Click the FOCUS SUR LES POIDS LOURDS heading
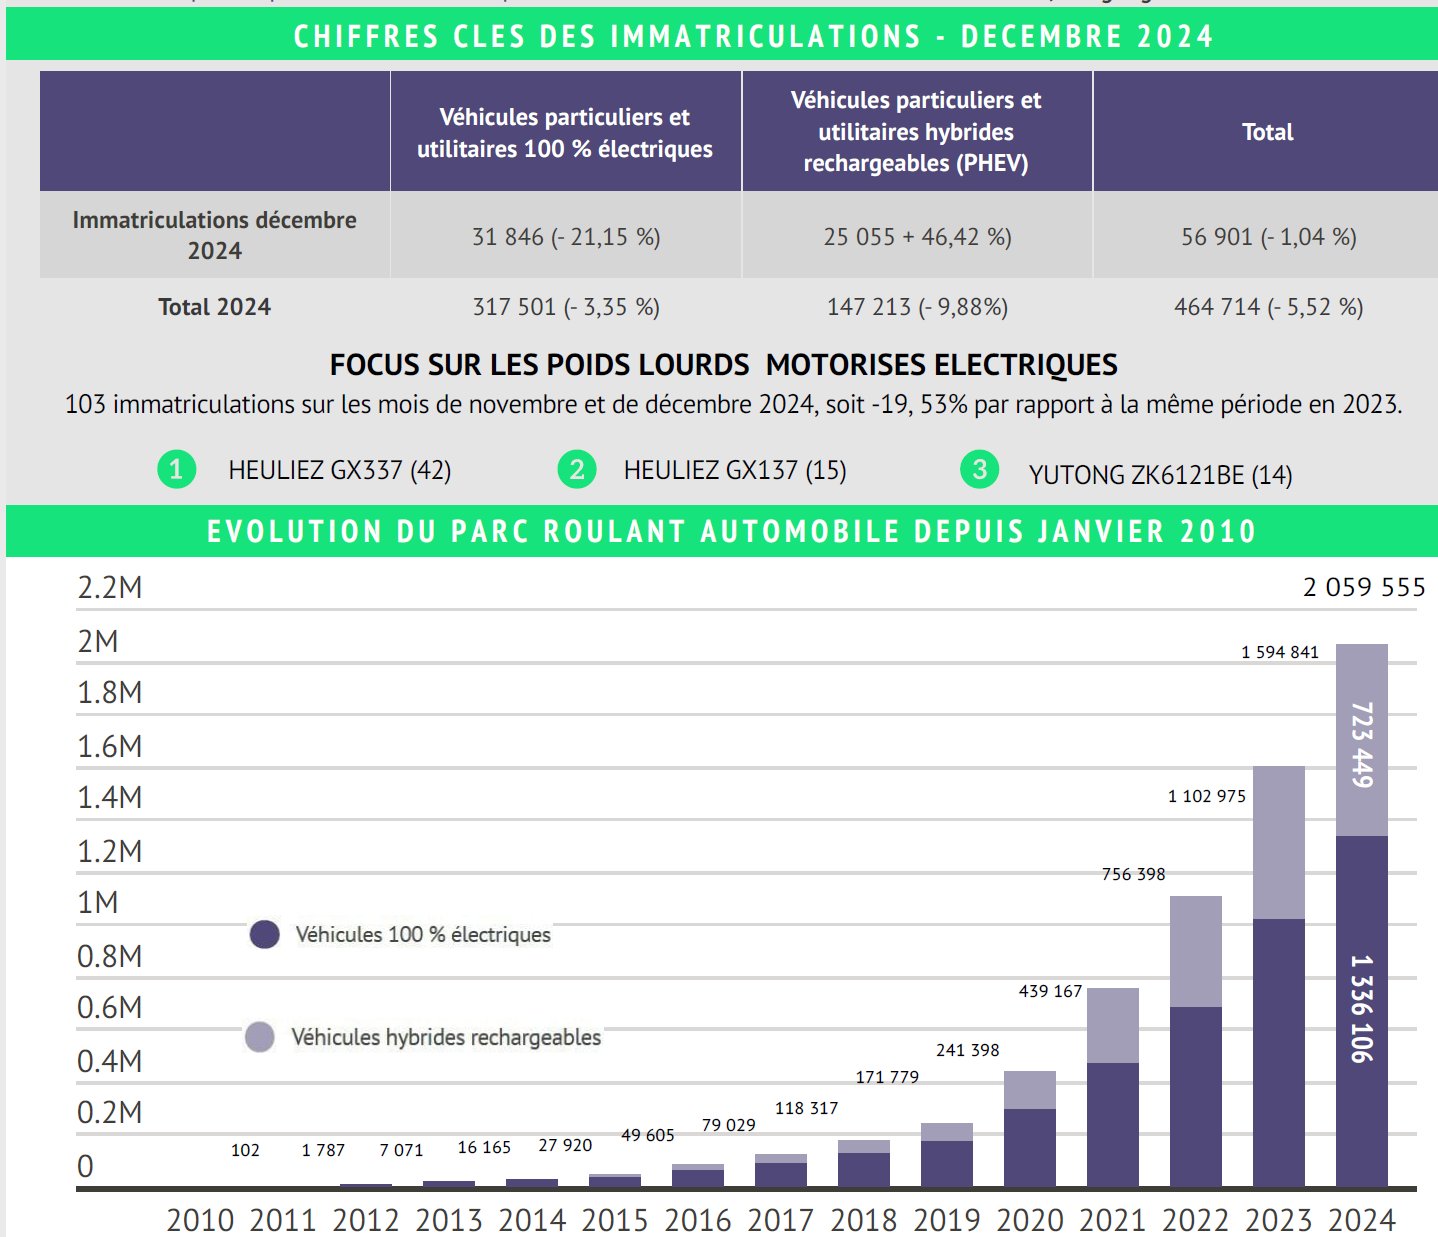This screenshot has width=1438, height=1237. coord(724,365)
